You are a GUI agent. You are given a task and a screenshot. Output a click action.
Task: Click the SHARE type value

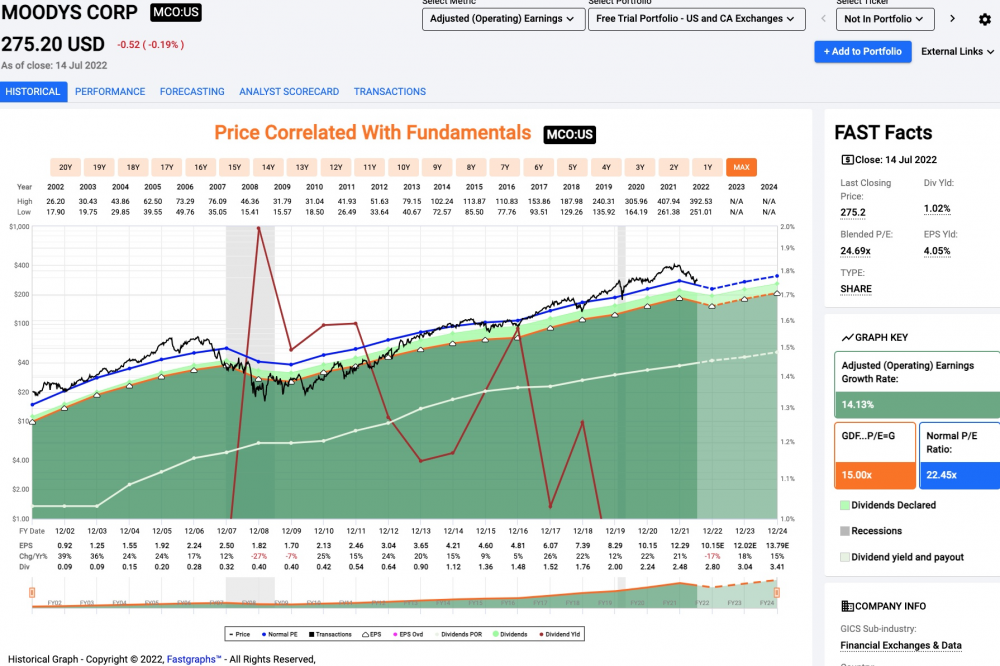(x=856, y=289)
